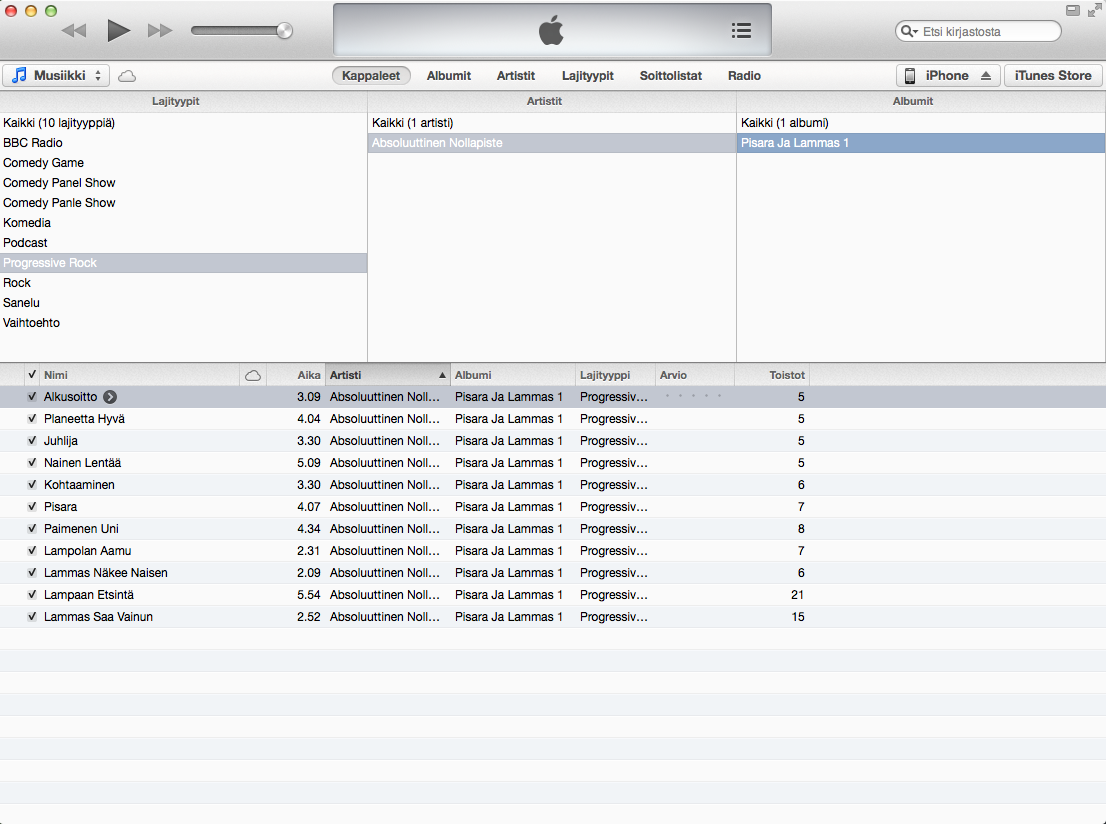Open the search options magnifier dropdown
The height and width of the screenshot is (824, 1106).
[909, 32]
